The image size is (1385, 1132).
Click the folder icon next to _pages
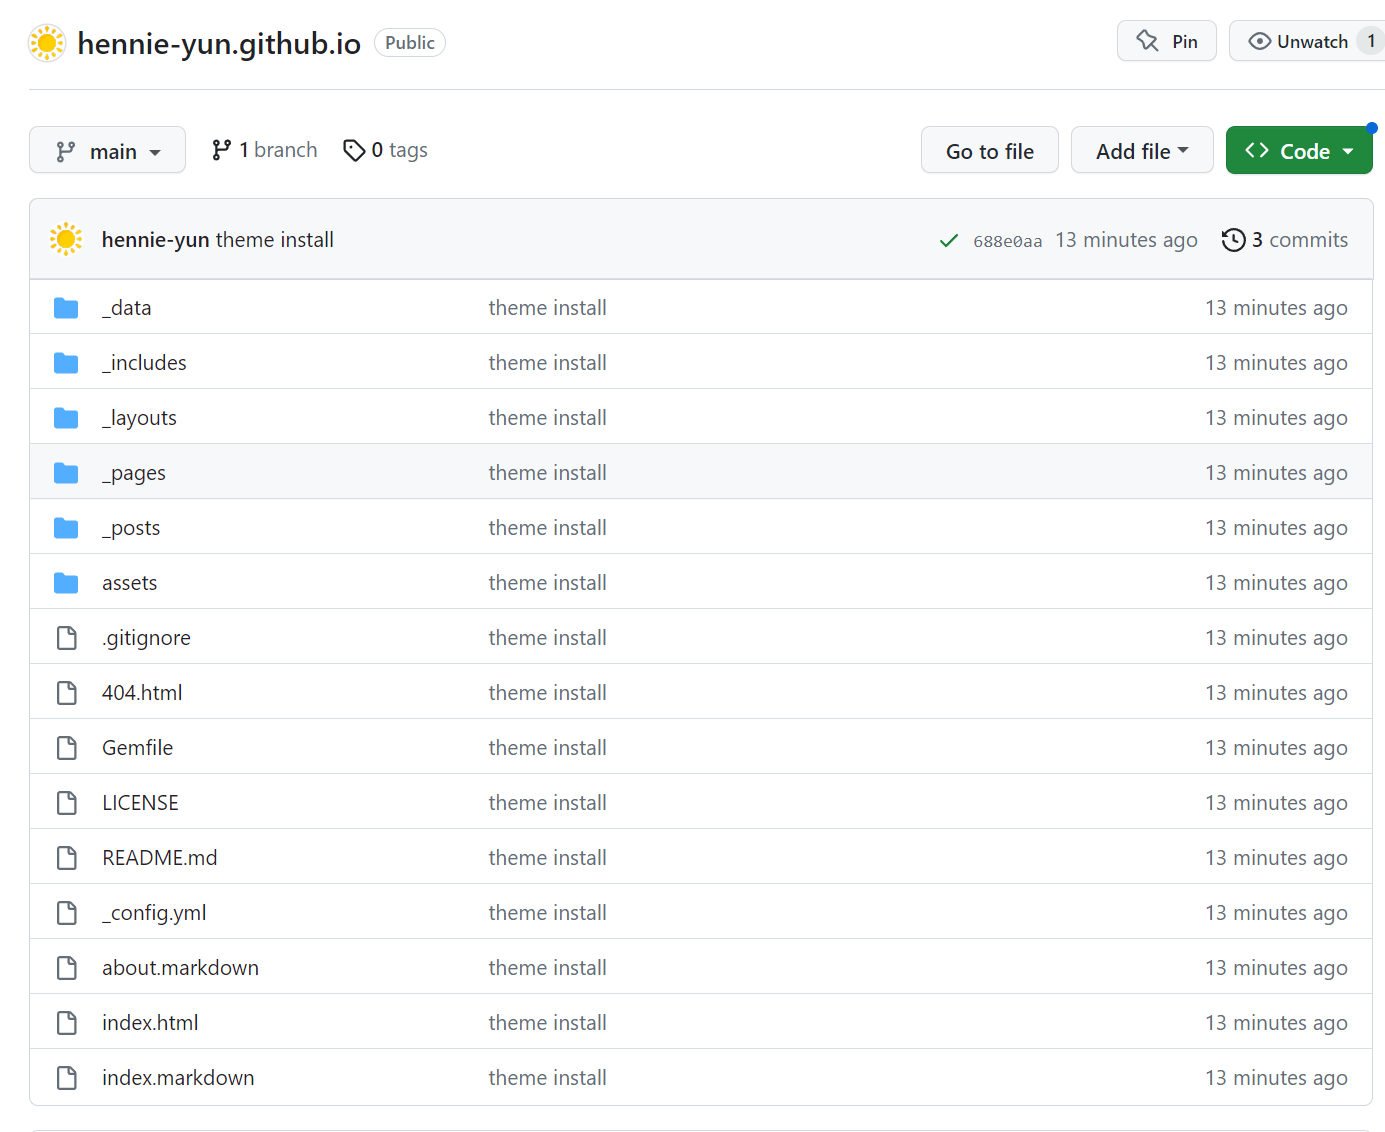click(x=66, y=473)
